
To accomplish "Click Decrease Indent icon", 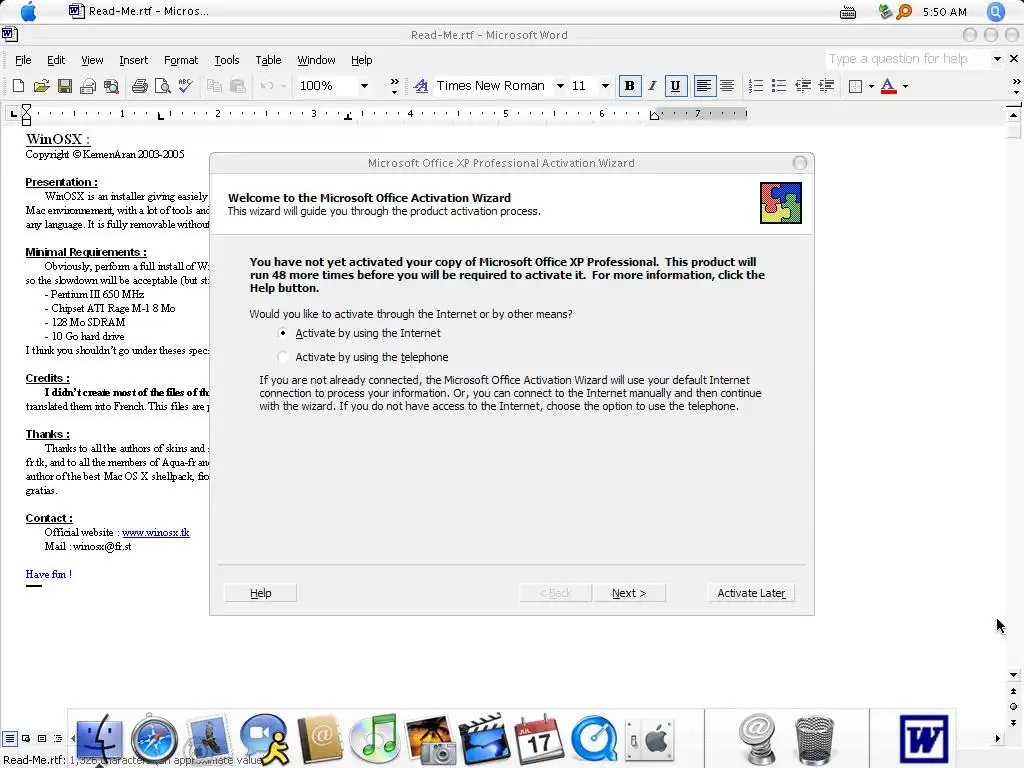I will (803, 86).
